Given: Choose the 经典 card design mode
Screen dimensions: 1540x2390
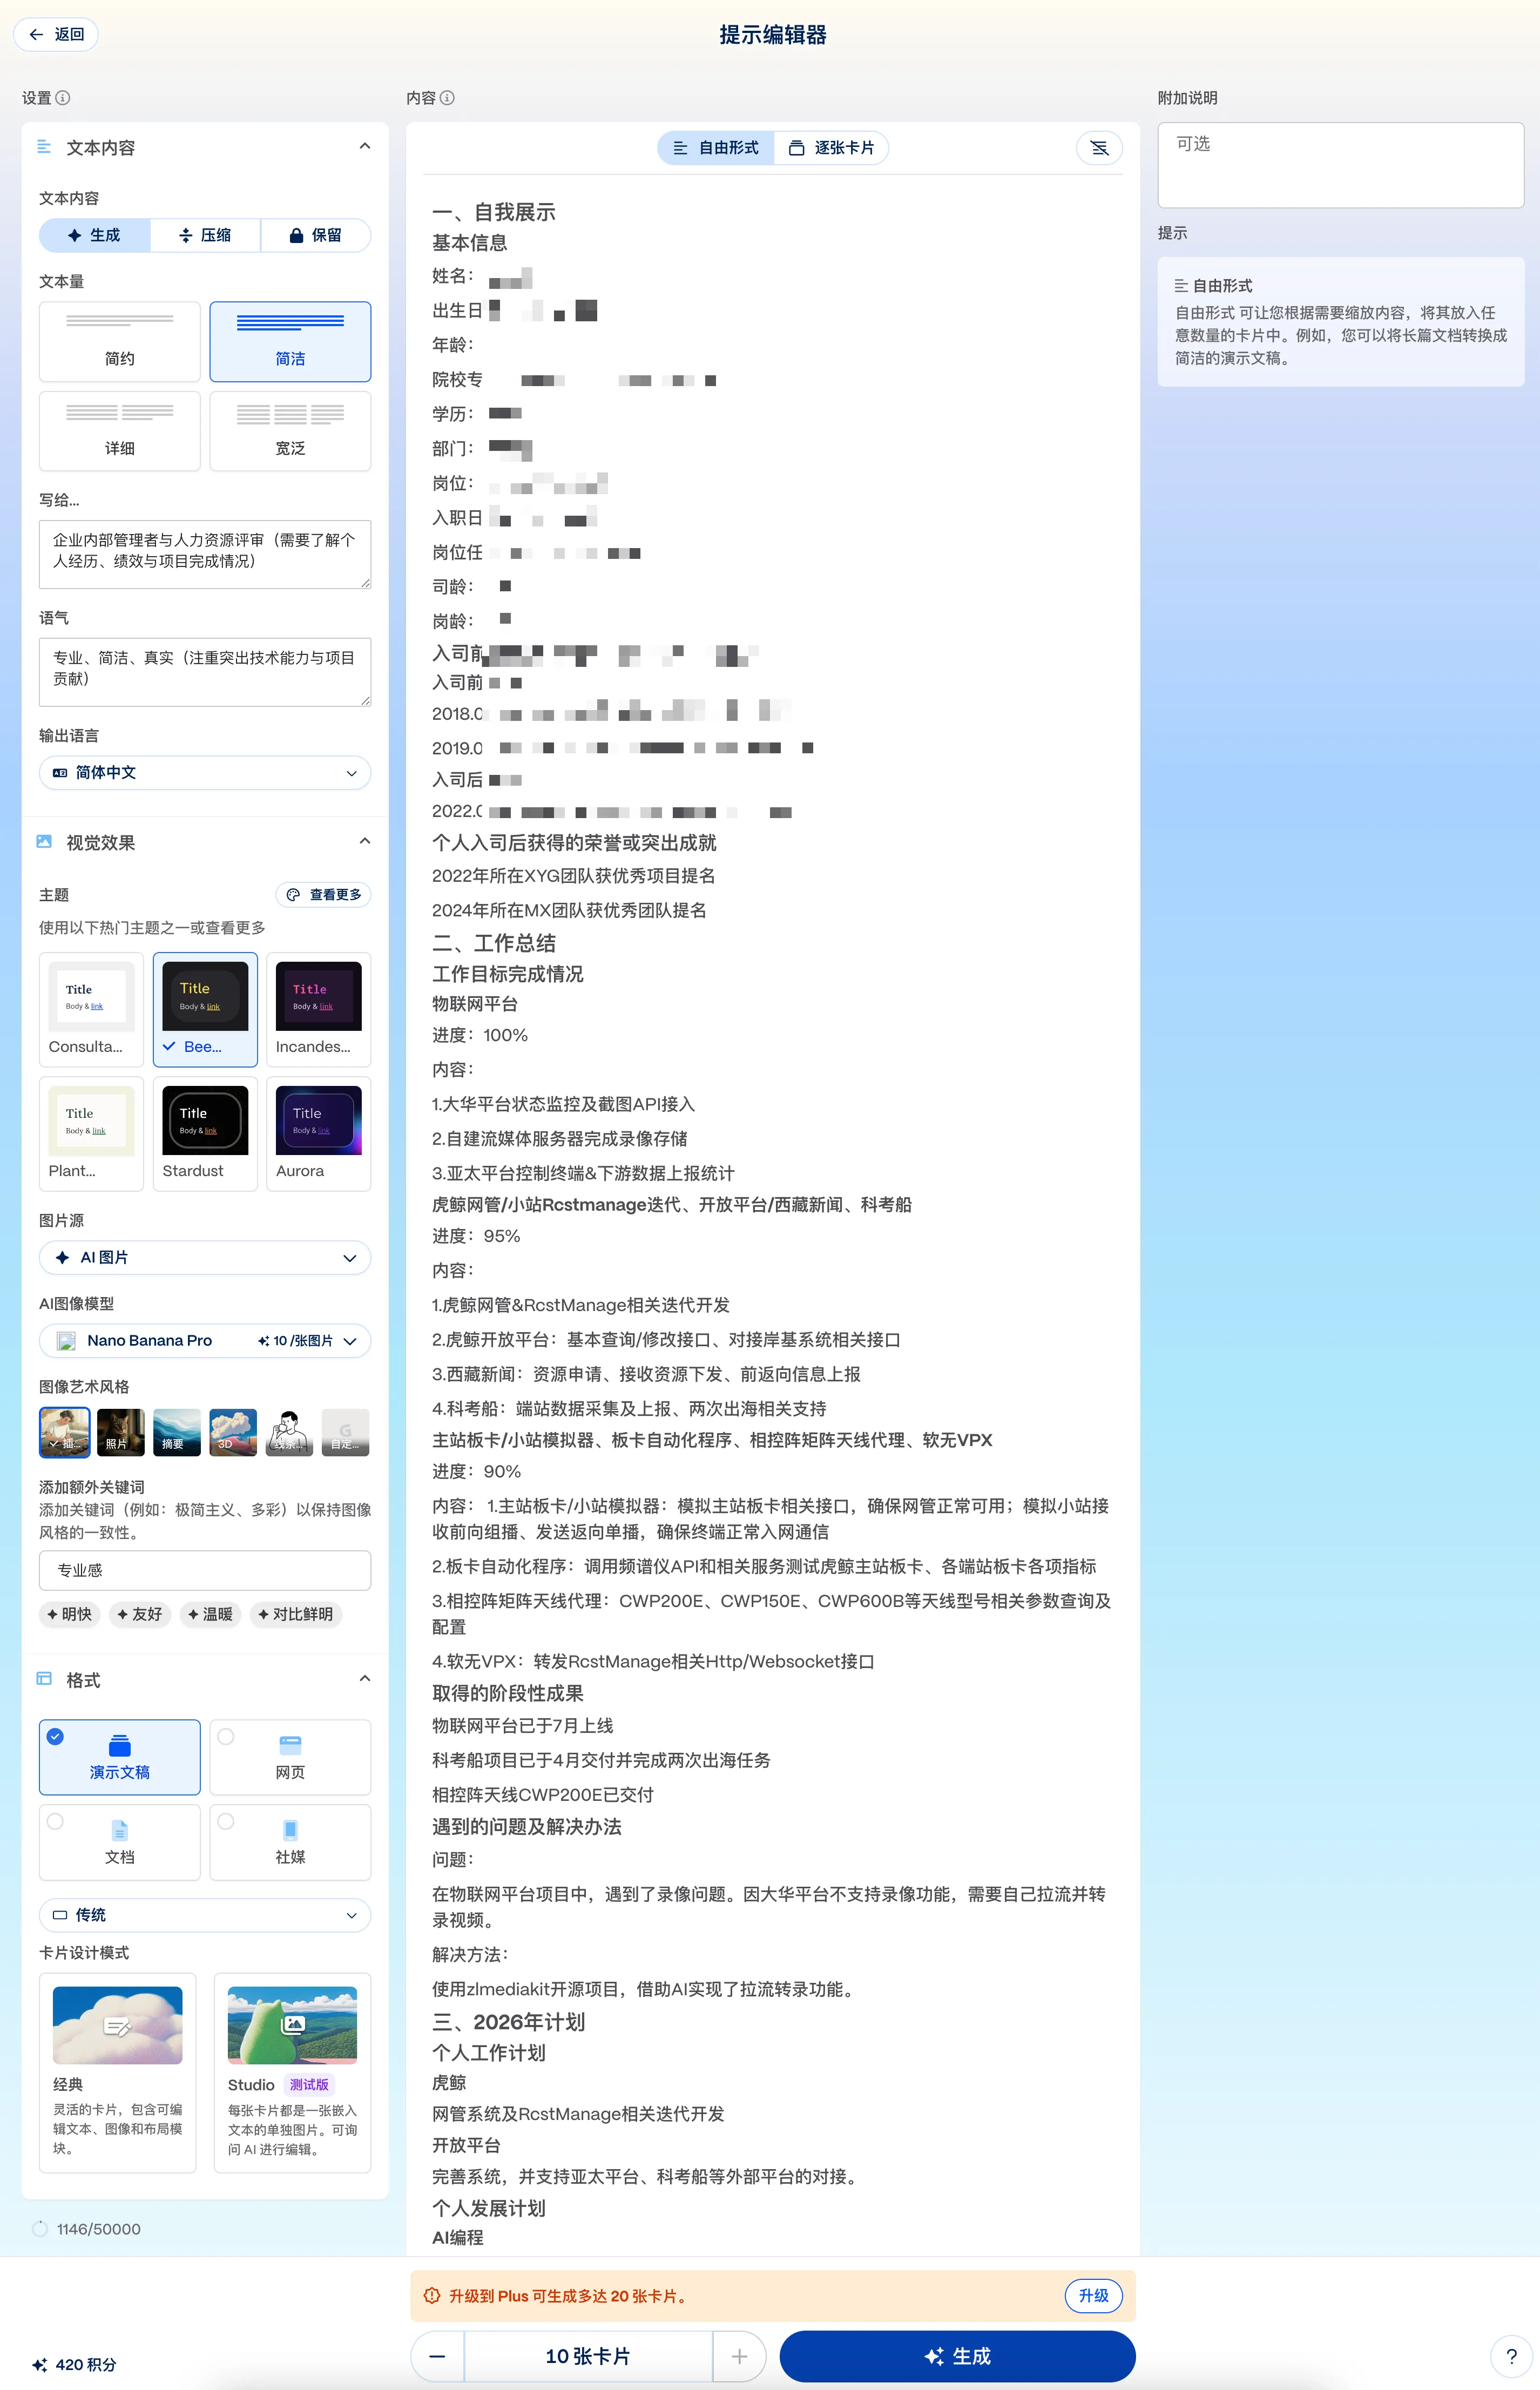Looking at the screenshot, I should 118,2073.
